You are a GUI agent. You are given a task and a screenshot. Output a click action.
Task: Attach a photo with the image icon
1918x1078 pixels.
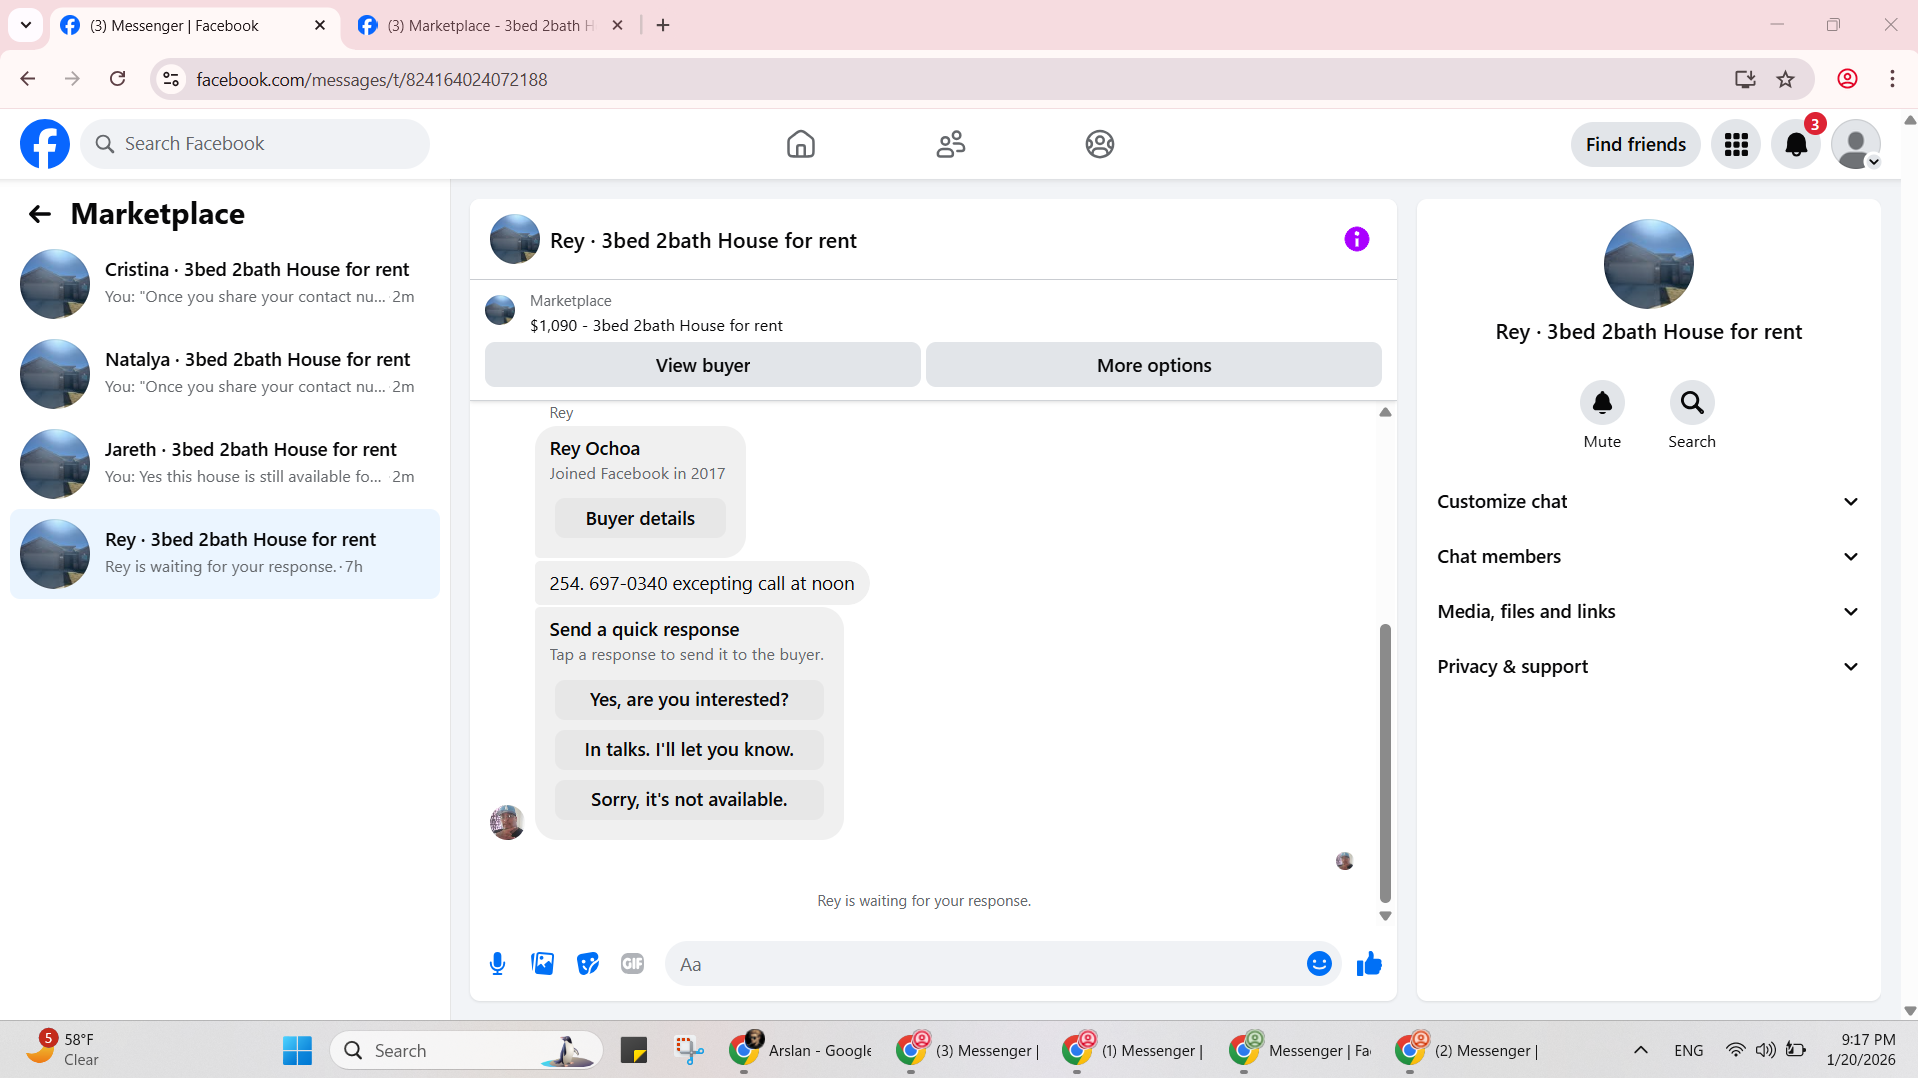[543, 964]
